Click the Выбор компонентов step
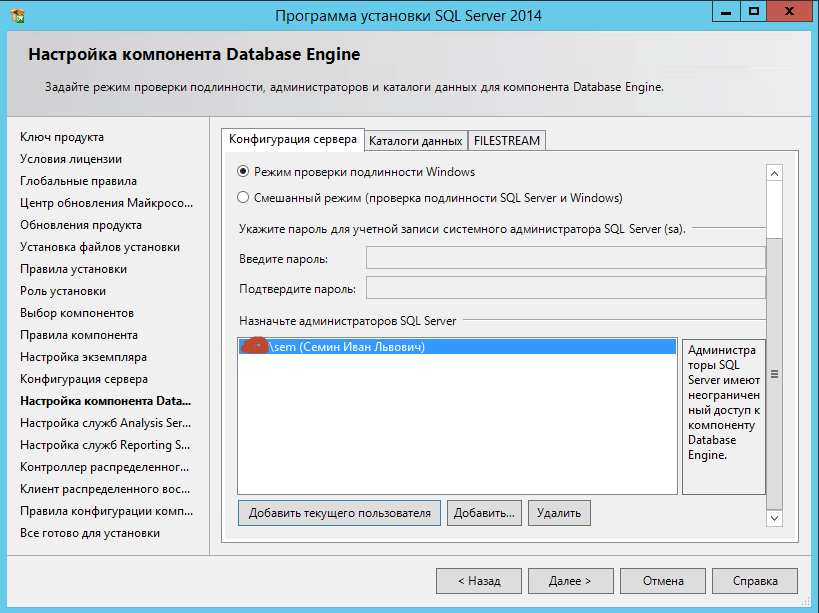819x613 pixels. [77, 312]
